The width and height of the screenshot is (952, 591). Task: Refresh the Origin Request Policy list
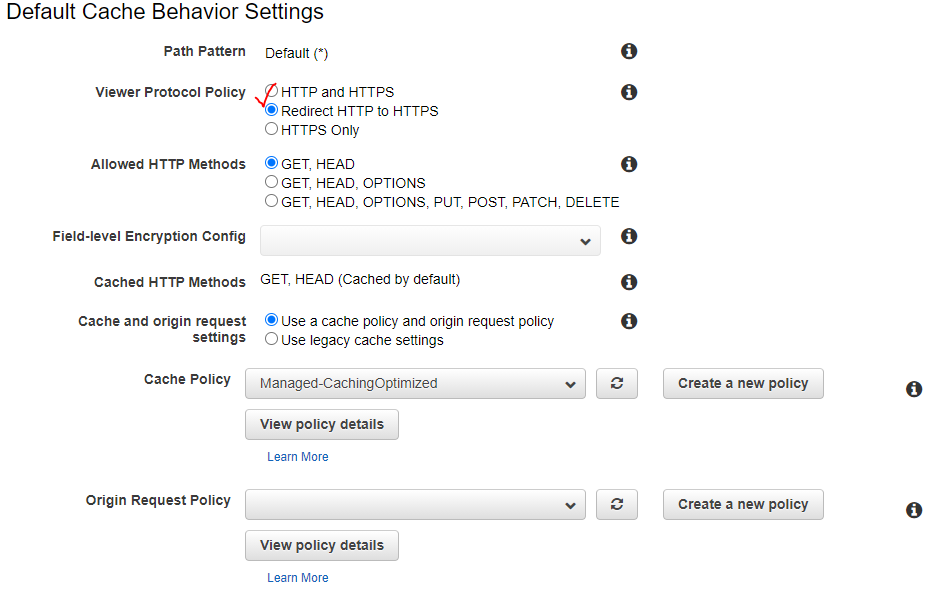tap(617, 504)
